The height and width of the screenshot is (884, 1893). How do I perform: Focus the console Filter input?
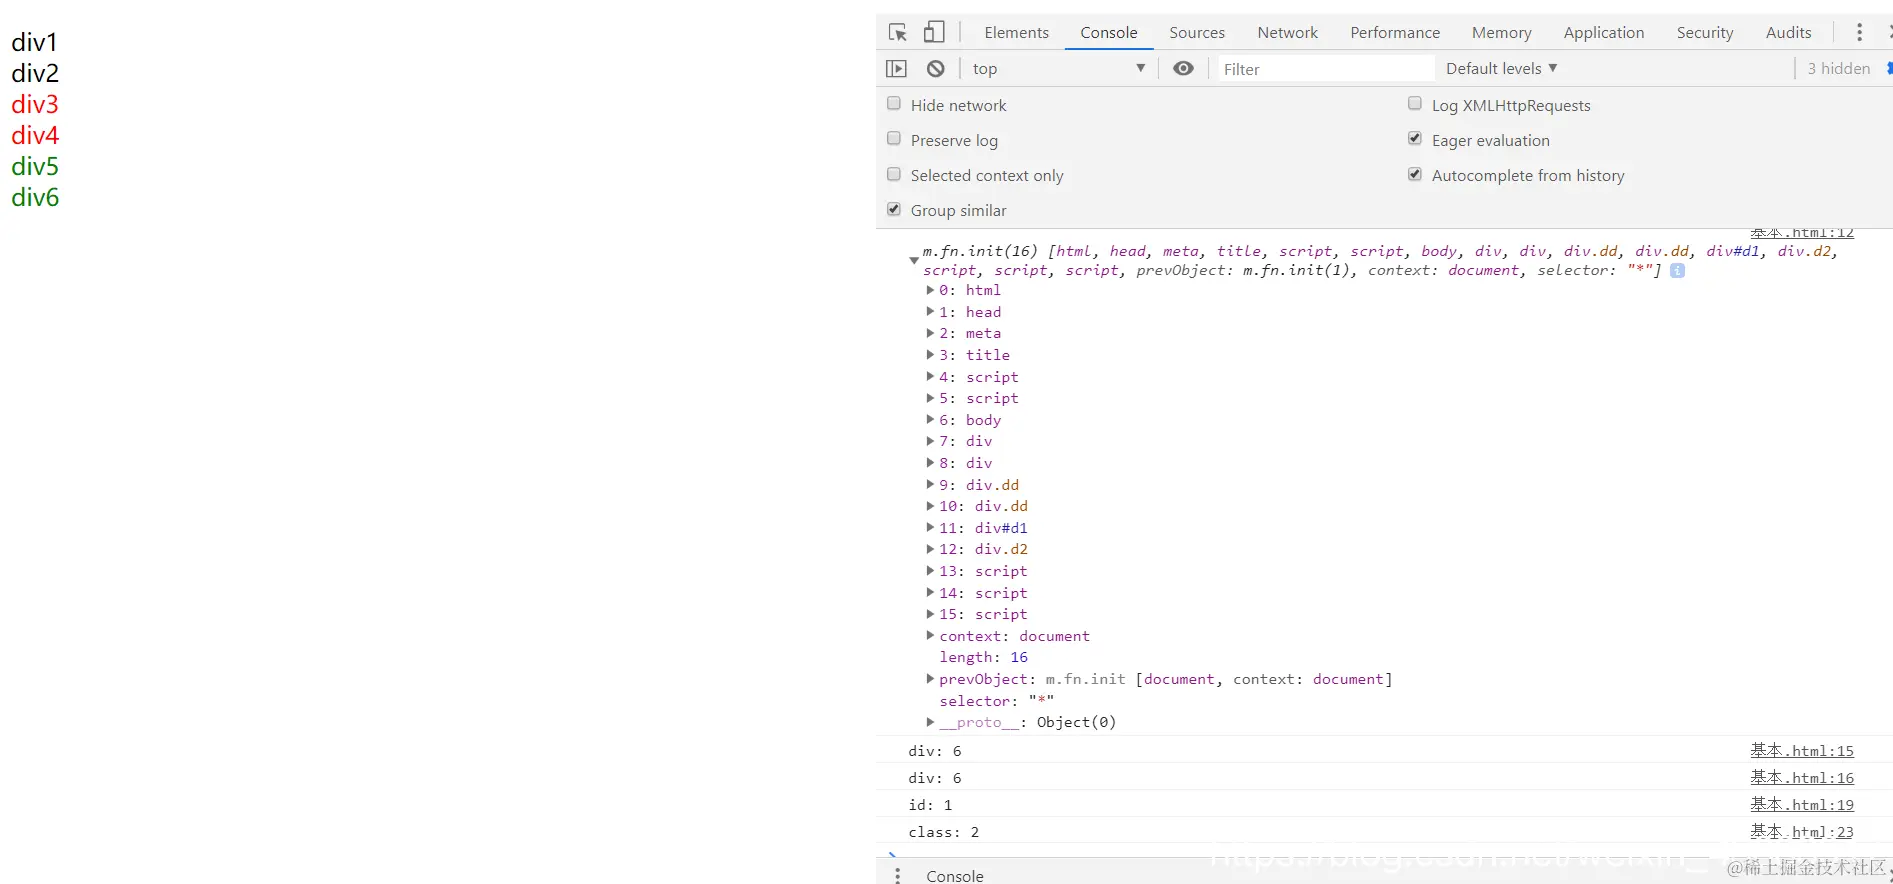point(1326,68)
